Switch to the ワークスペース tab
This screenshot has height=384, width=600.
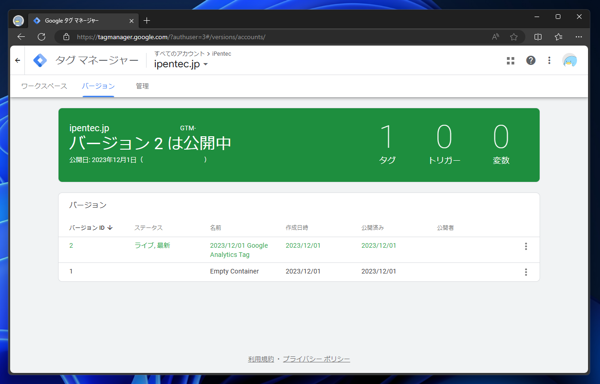tap(44, 86)
